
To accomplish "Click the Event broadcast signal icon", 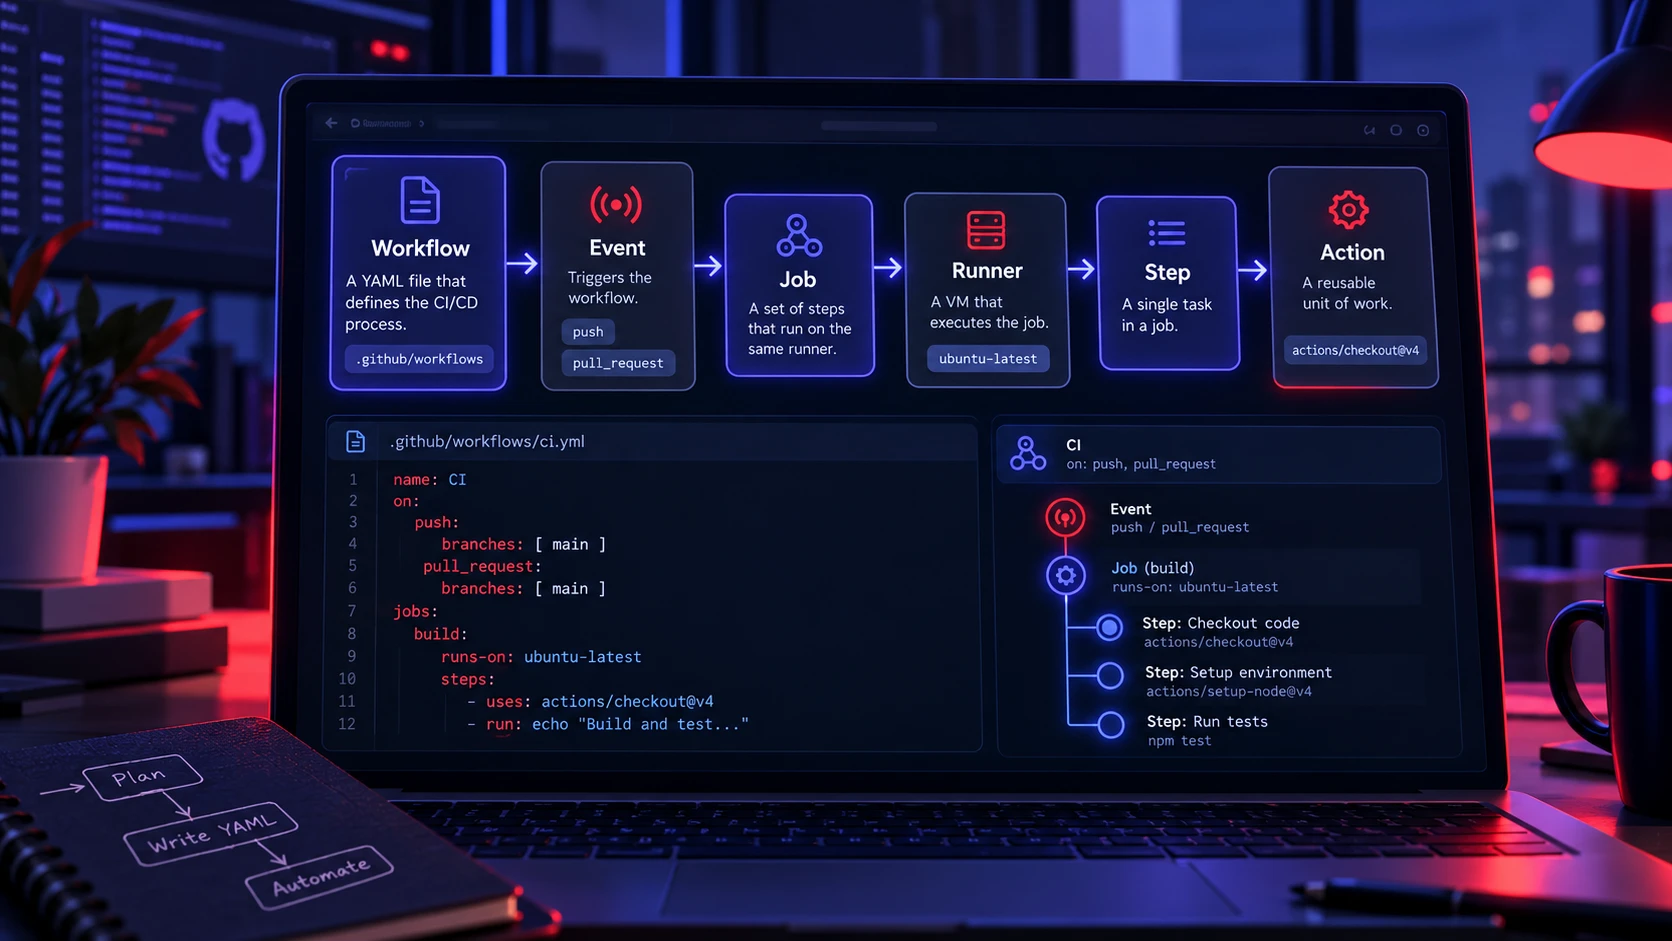I will click(x=616, y=205).
